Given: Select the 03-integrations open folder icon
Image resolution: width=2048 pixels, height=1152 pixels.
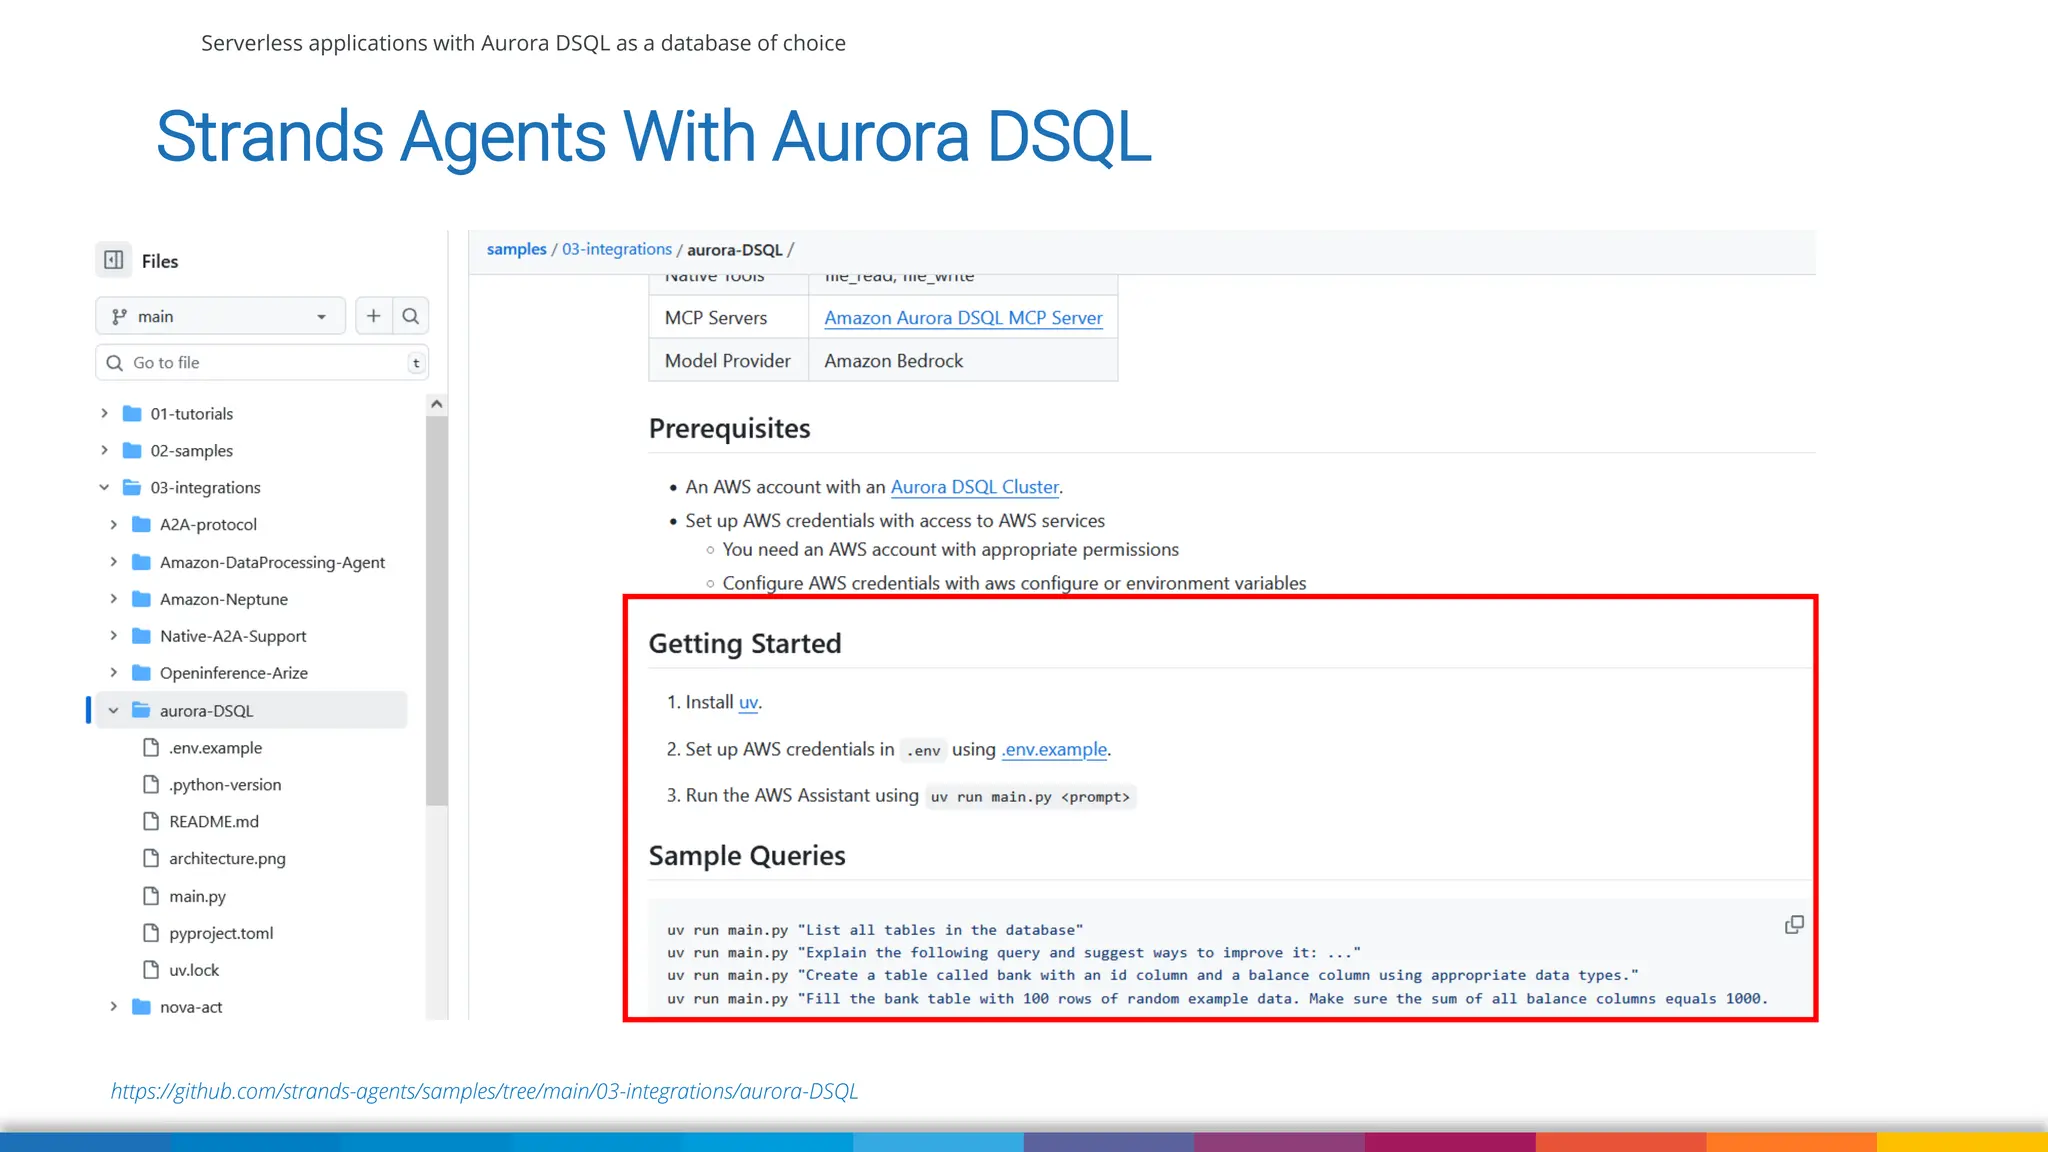Looking at the screenshot, I should (x=132, y=487).
